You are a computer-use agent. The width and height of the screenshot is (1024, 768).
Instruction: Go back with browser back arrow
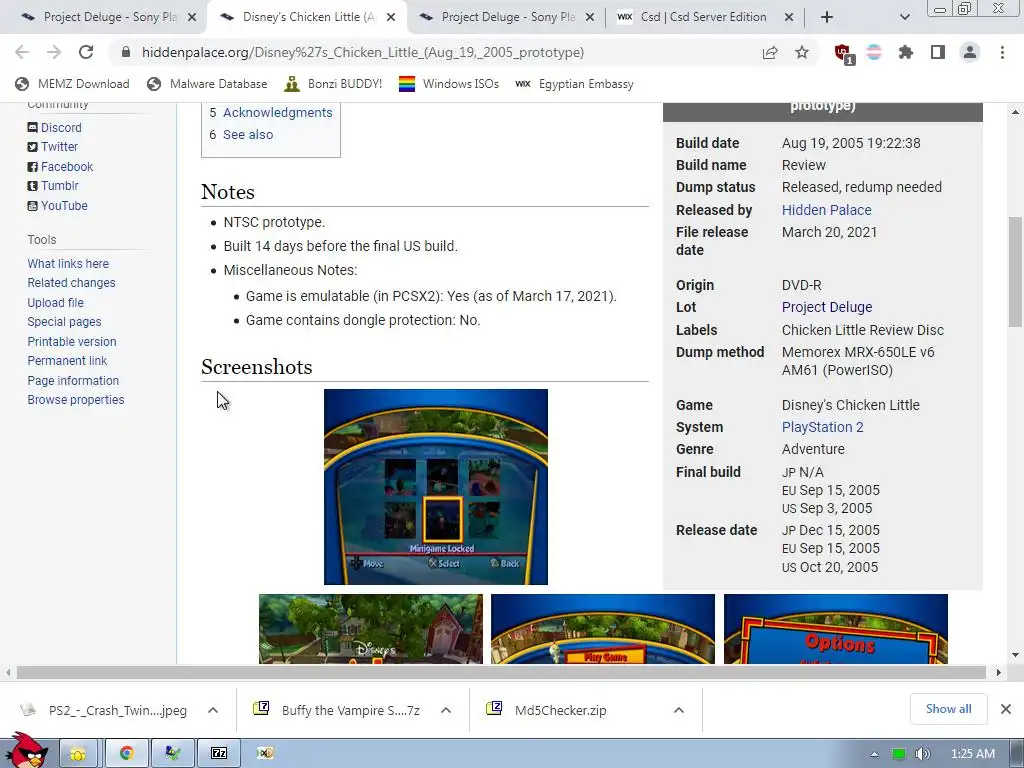[22, 52]
